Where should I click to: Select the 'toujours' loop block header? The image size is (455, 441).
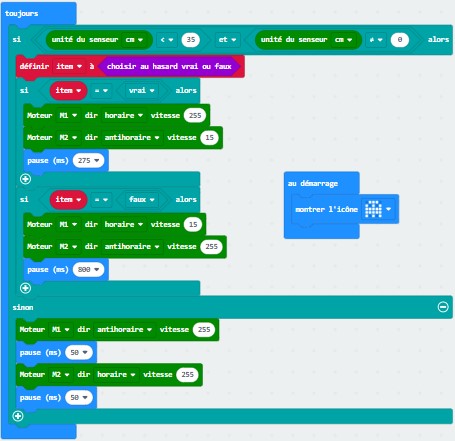coord(22,13)
